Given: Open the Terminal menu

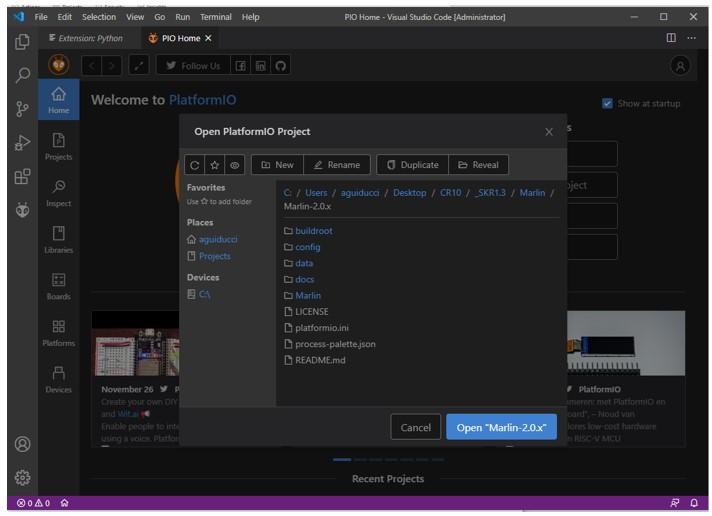Looking at the screenshot, I should point(216,17).
